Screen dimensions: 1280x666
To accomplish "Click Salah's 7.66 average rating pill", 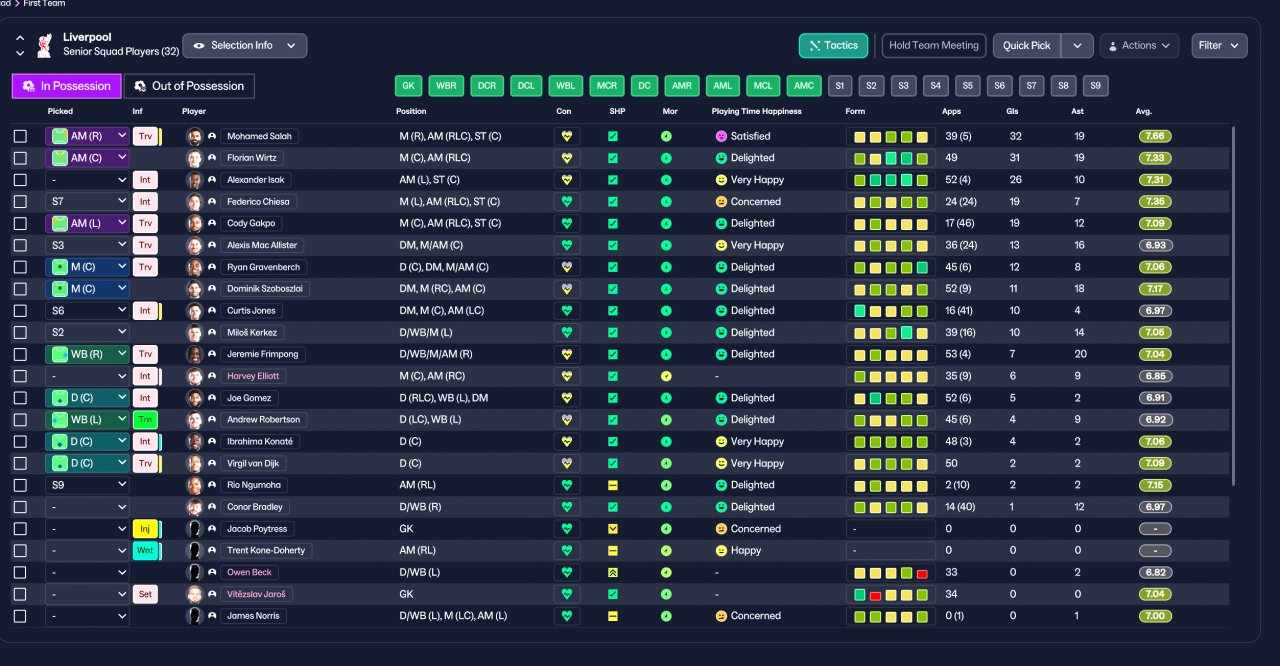I will point(1155,136).
